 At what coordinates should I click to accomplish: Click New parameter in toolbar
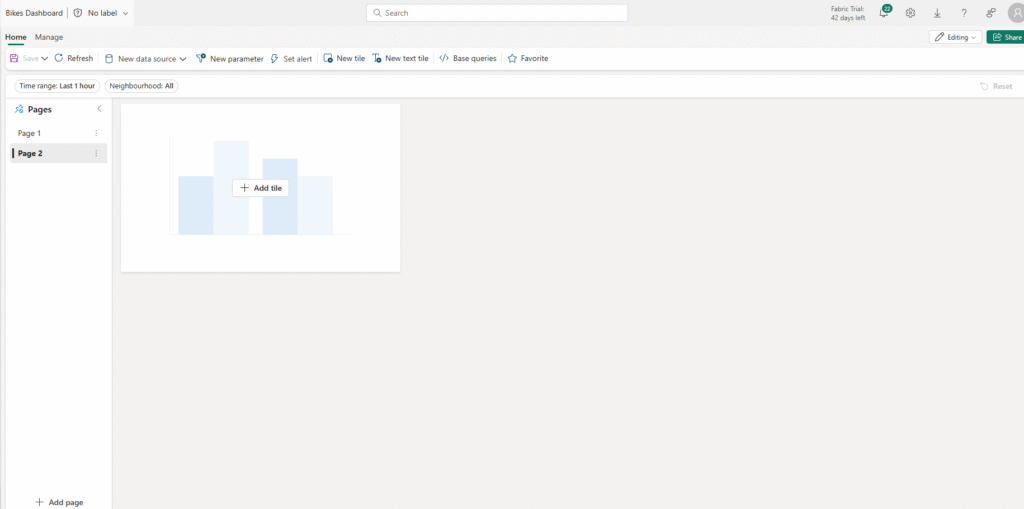229,59
